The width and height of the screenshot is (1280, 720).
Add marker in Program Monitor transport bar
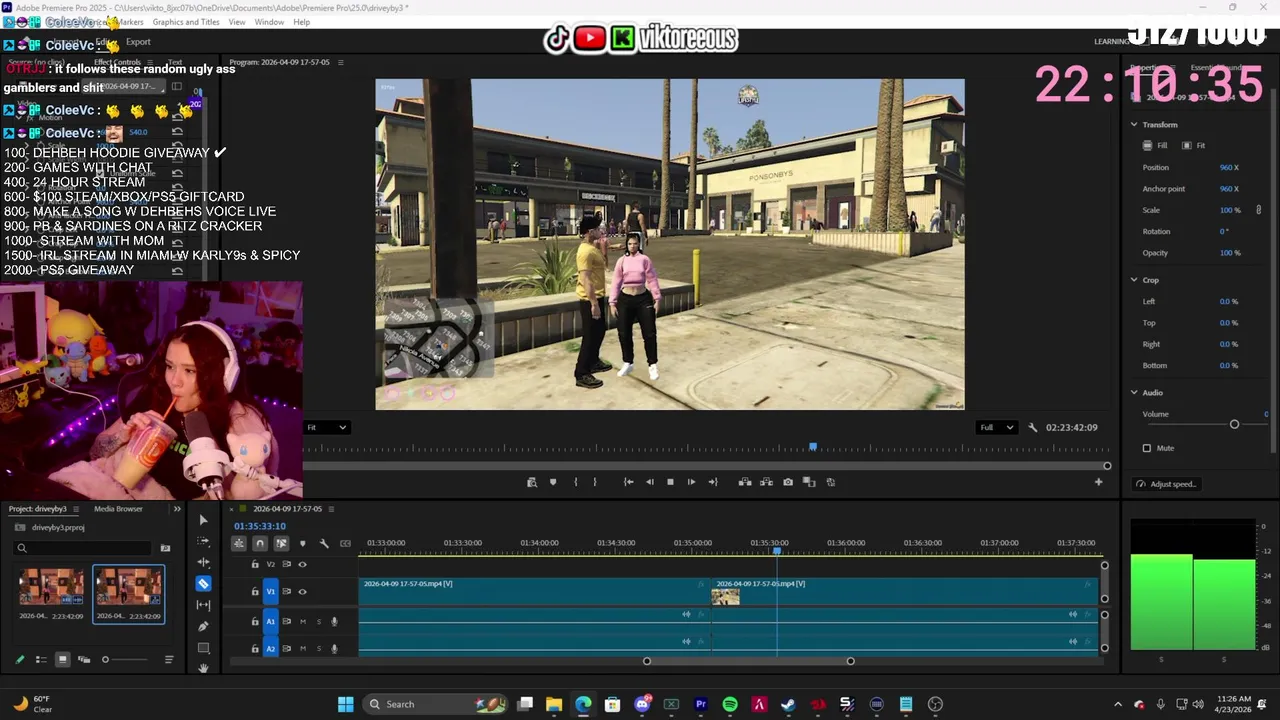(x=553, y=482)
